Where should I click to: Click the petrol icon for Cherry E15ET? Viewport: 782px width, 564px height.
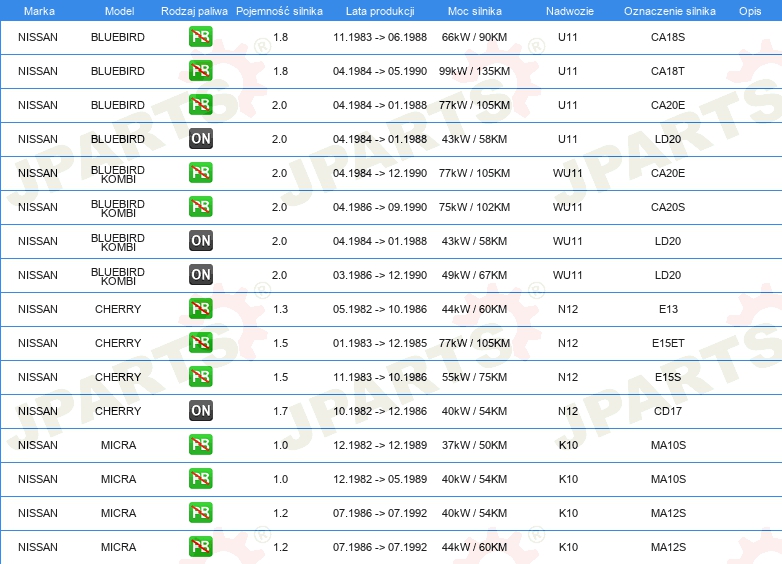[x=200, y=343]
